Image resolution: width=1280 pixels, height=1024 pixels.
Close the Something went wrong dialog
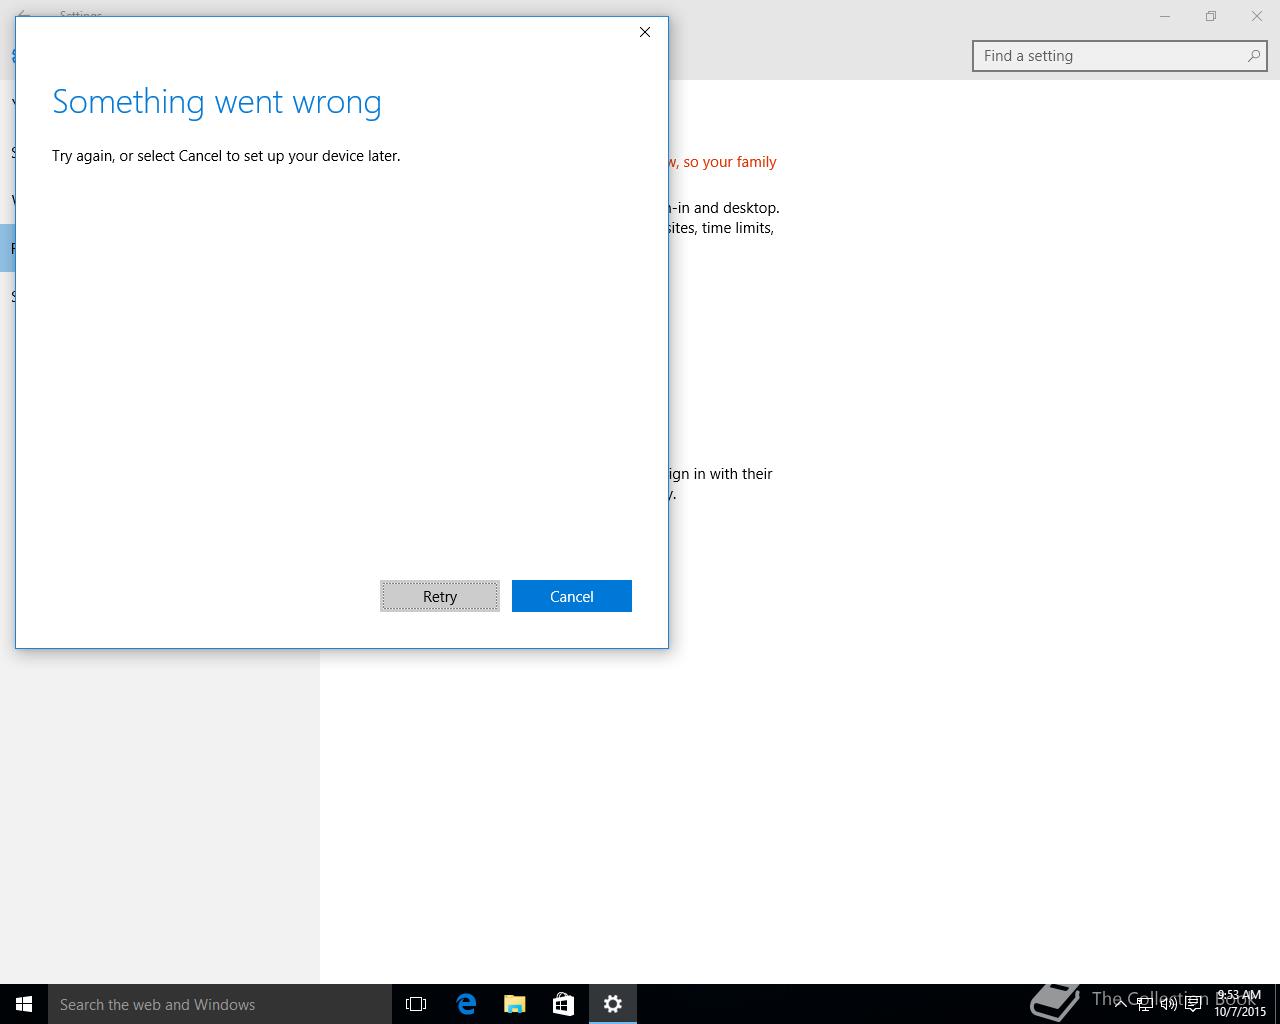(645, 32)
